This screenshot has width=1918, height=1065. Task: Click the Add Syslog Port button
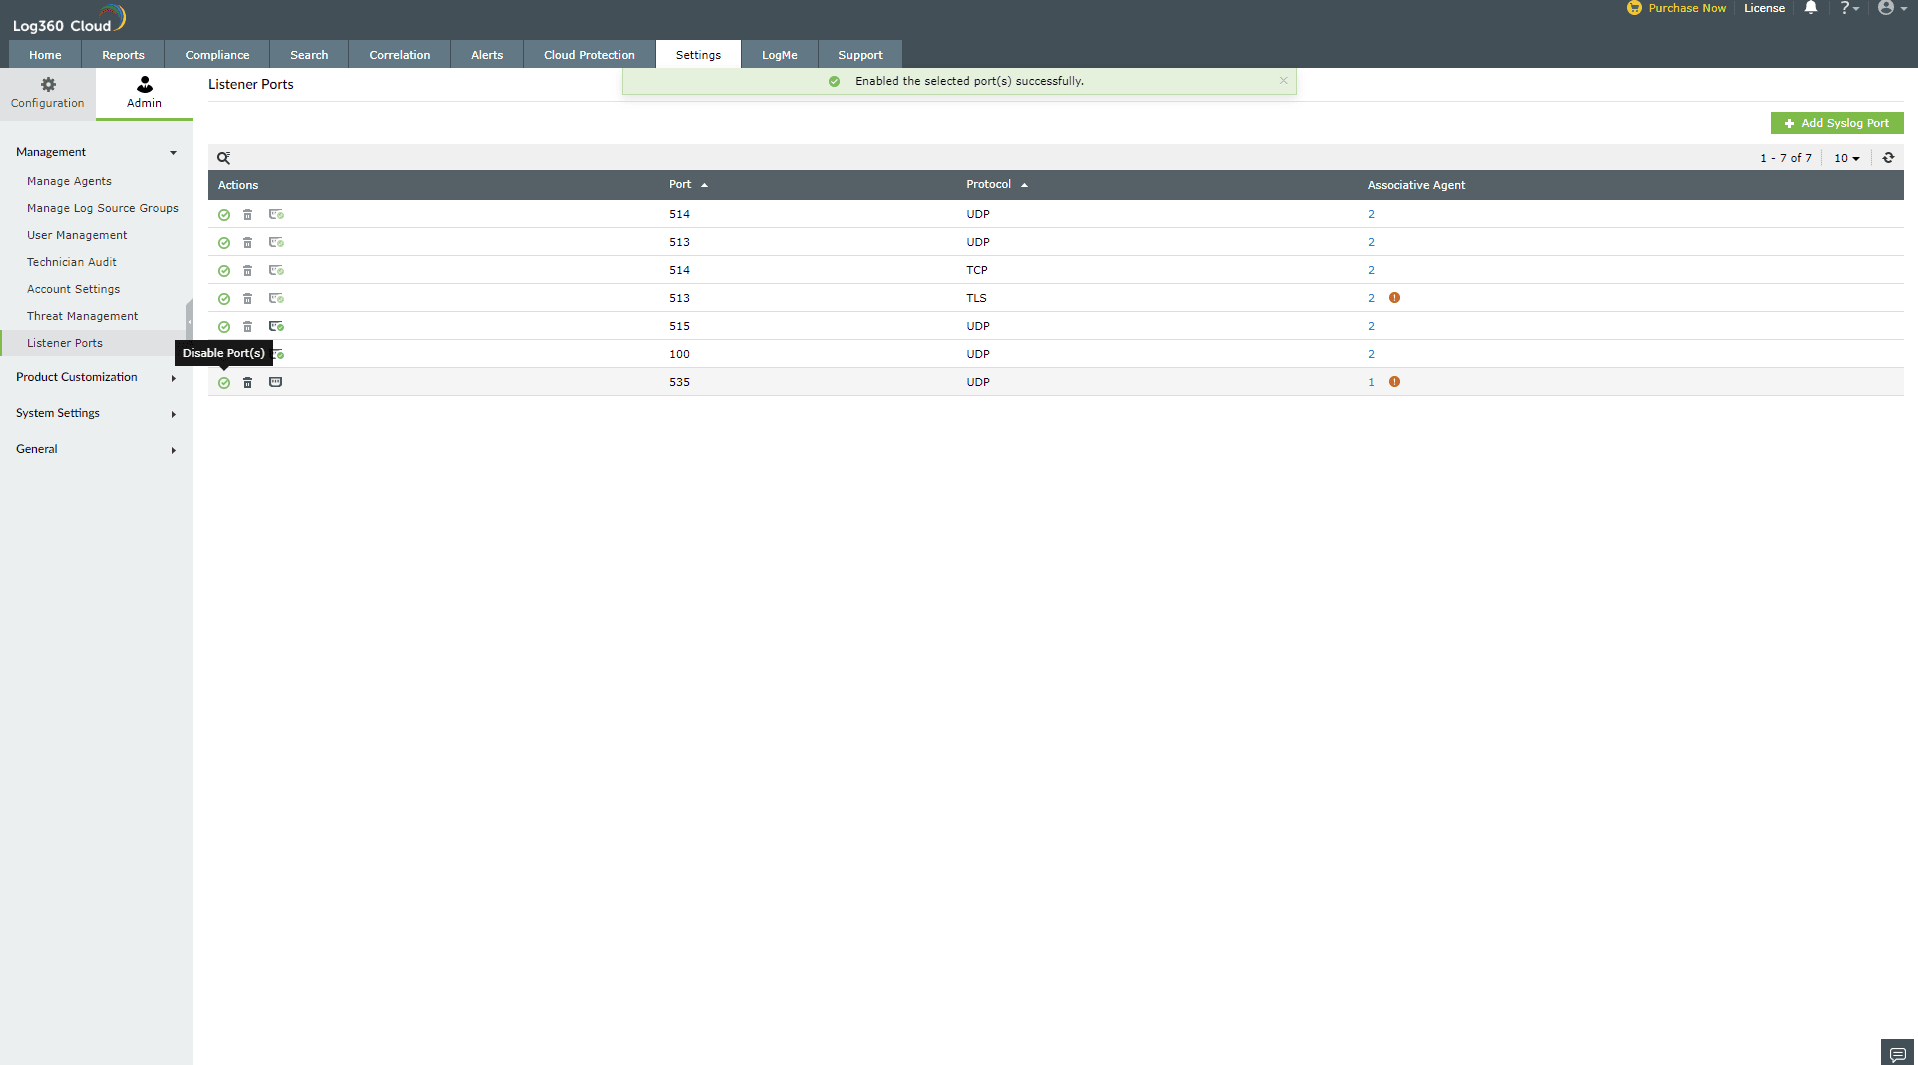1837,123
